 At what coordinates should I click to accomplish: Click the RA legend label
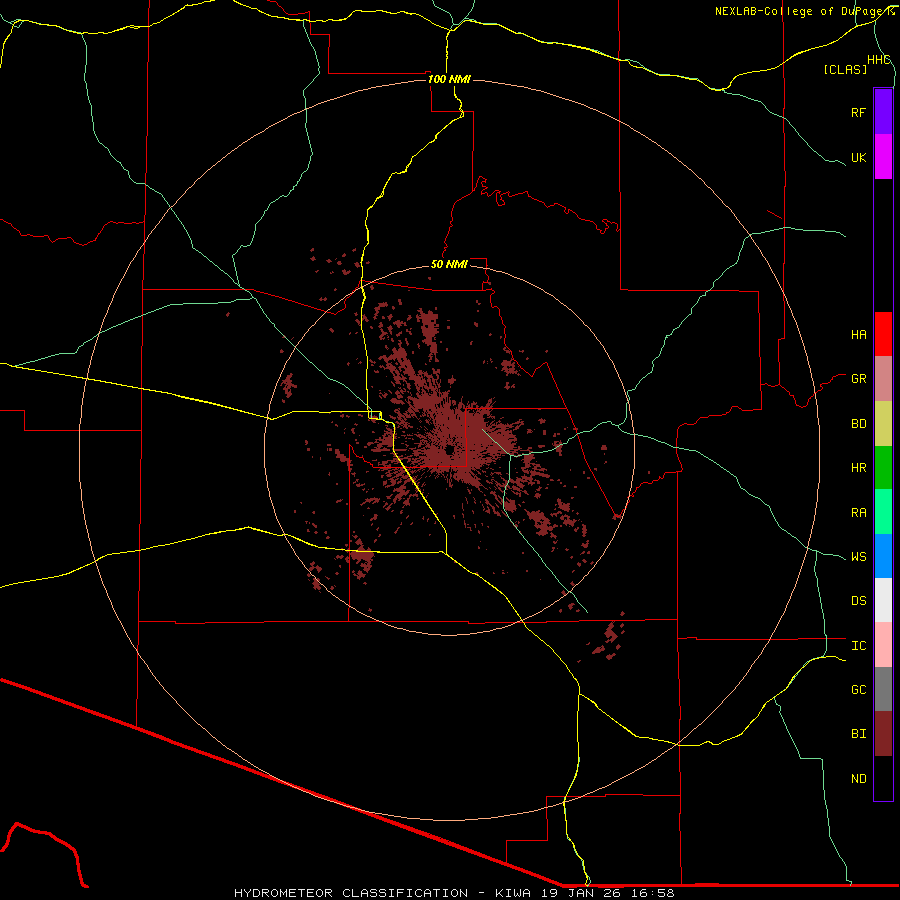click(858, 513)
